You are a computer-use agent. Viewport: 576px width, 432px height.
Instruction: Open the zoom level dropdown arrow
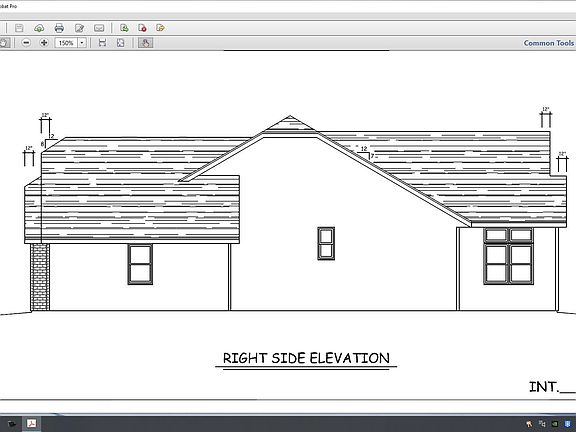(x=82, y=43)
